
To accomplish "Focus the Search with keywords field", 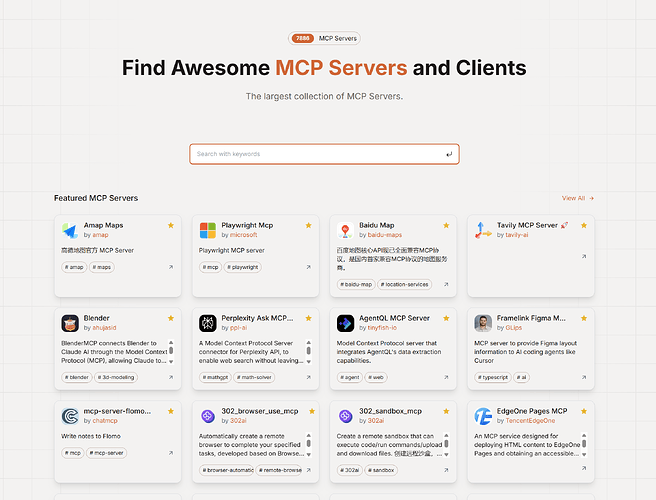I will pos(324,154).
